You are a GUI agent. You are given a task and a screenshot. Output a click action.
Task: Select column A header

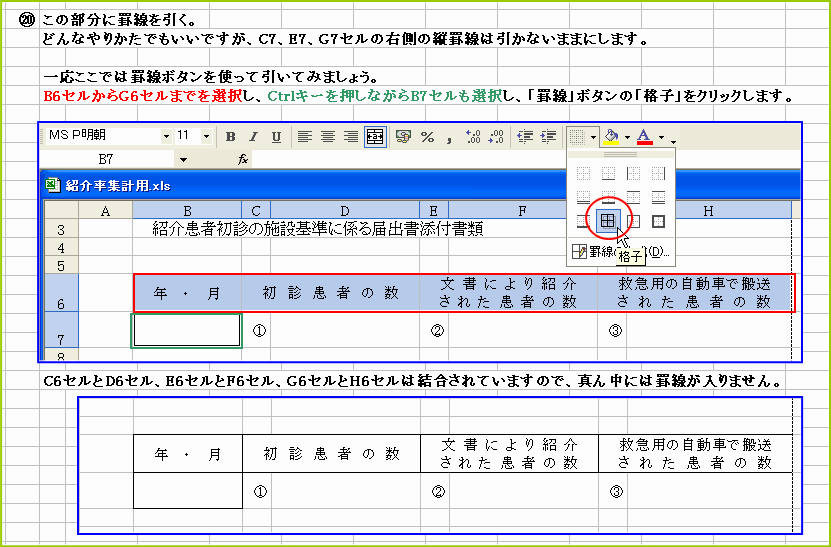105,211
